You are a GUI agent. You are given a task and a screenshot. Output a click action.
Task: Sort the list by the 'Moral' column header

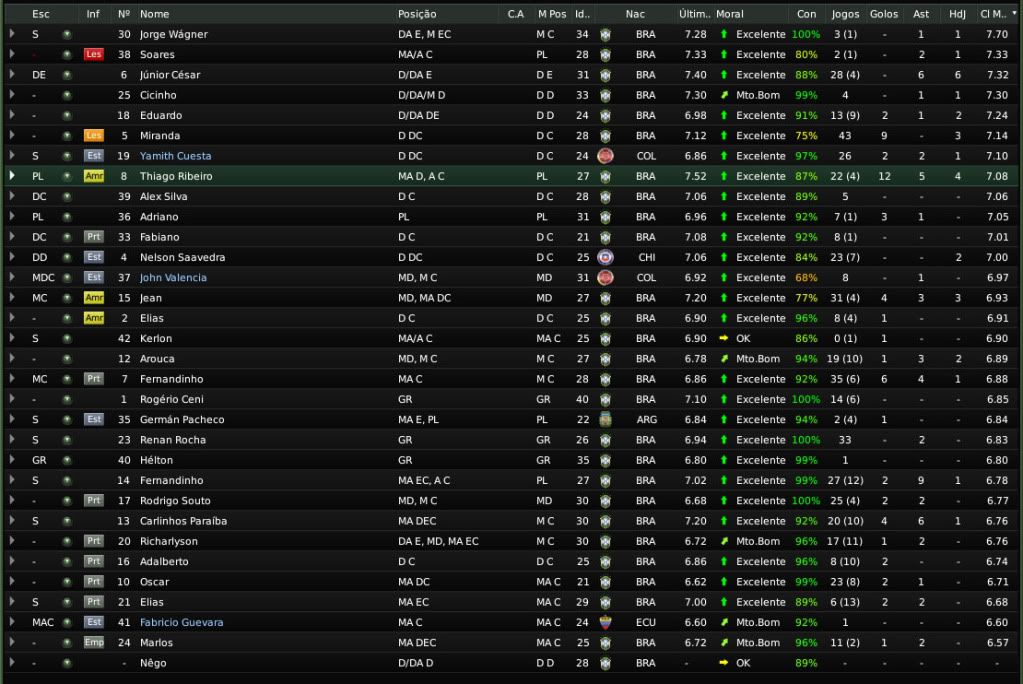click(730, 14)
